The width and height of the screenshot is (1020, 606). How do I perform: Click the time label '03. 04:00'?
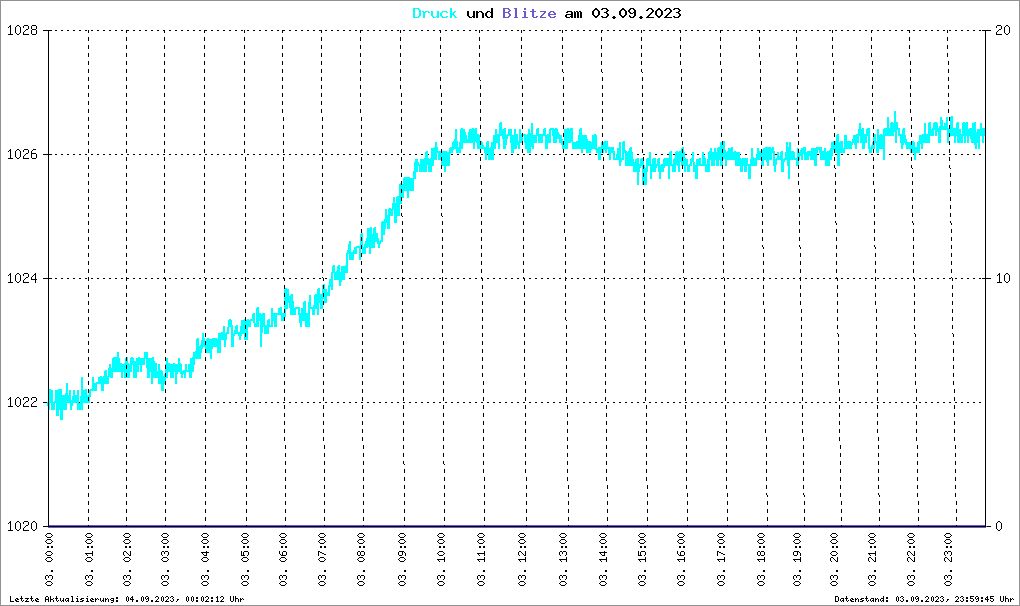pyautogui.click(x=206, y=560)
